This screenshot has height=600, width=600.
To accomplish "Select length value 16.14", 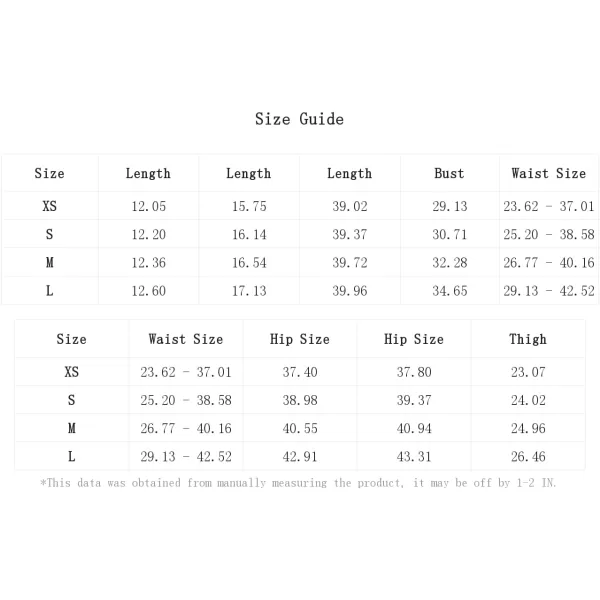I will click(x=249, y=234).
